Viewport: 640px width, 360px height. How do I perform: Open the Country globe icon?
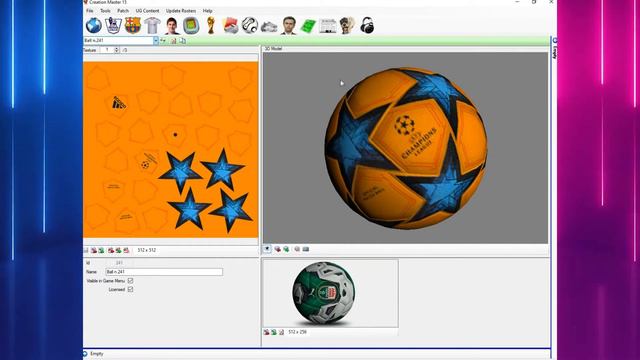click(x=93, y=26)
